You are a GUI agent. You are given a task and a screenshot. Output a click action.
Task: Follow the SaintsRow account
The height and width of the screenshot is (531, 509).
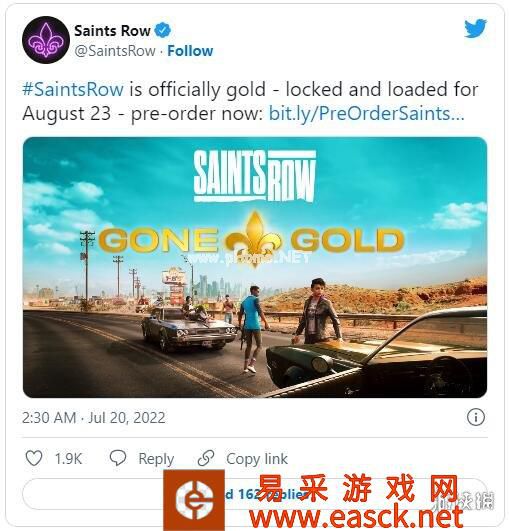pyautogui.click(x=190, y=51)
